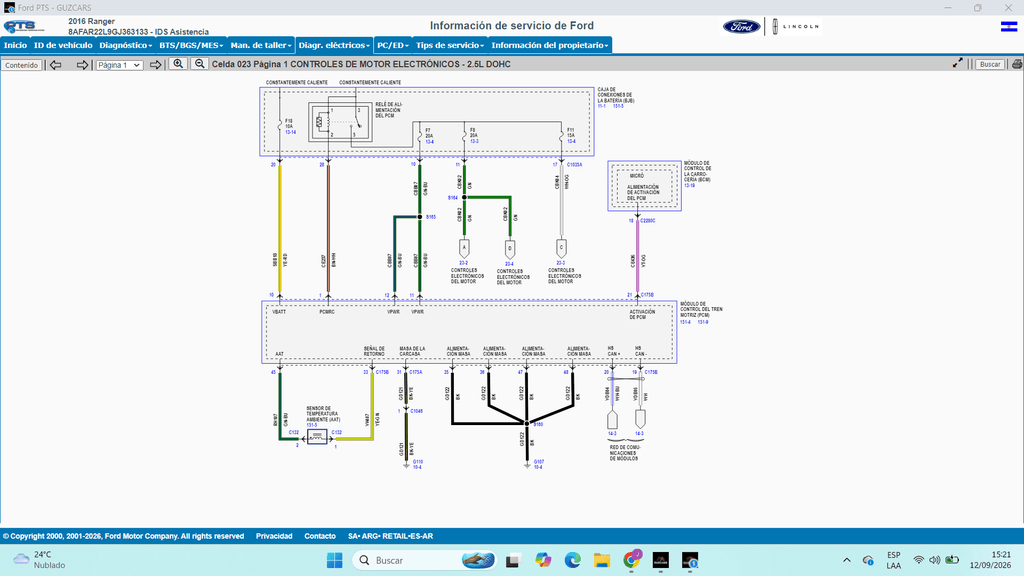Follow the 23-3 link below connector C
Image resolution: width=1024 pixels, height=576 pixels.
tap(560, 263)
